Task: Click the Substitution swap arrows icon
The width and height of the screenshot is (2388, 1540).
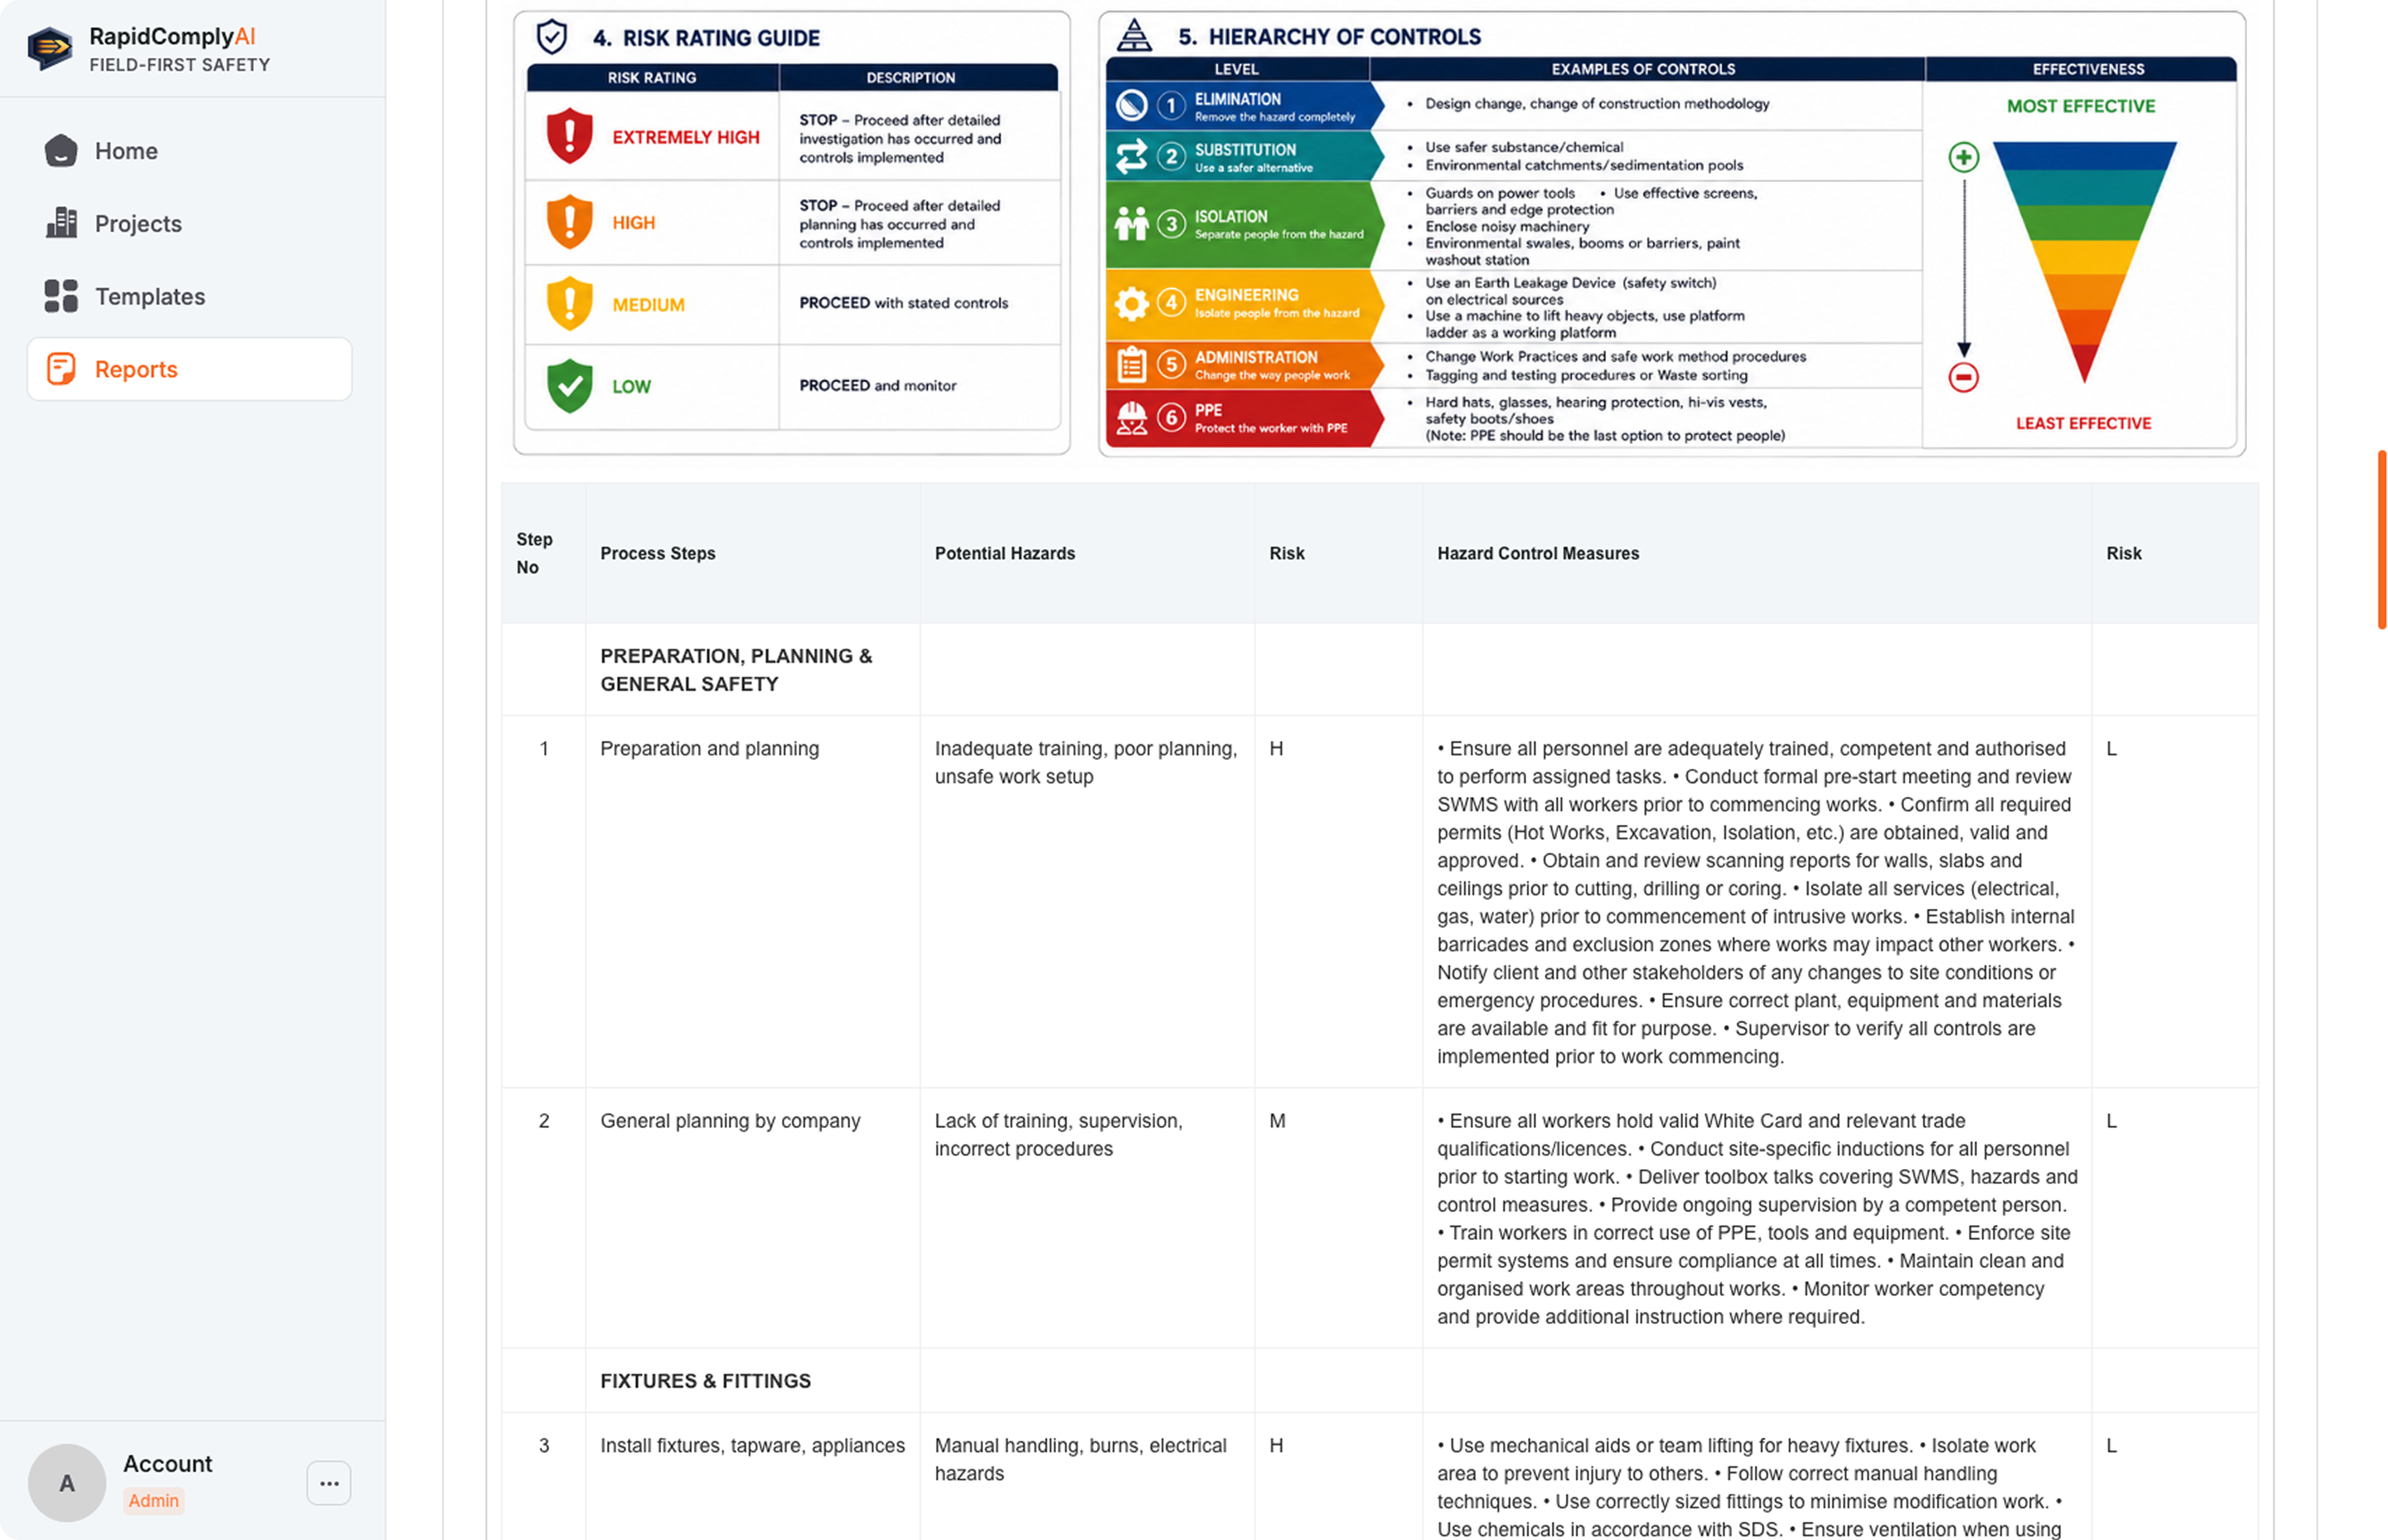Action: tap(1132, 156)
